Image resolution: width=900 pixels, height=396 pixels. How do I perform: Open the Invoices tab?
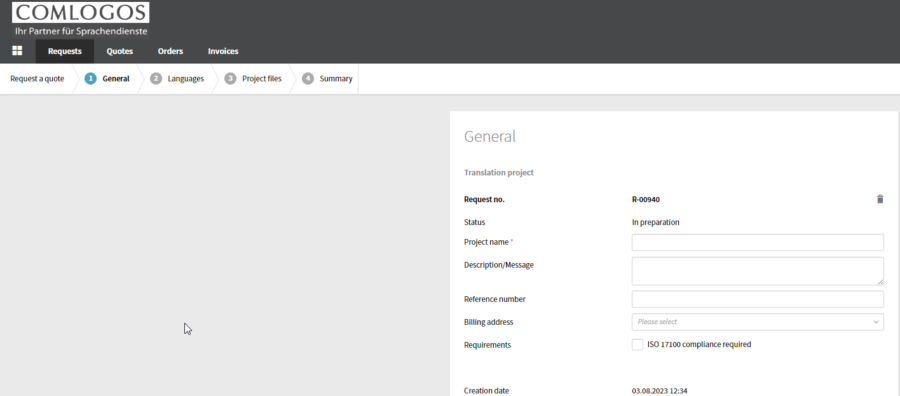[223, 51]
